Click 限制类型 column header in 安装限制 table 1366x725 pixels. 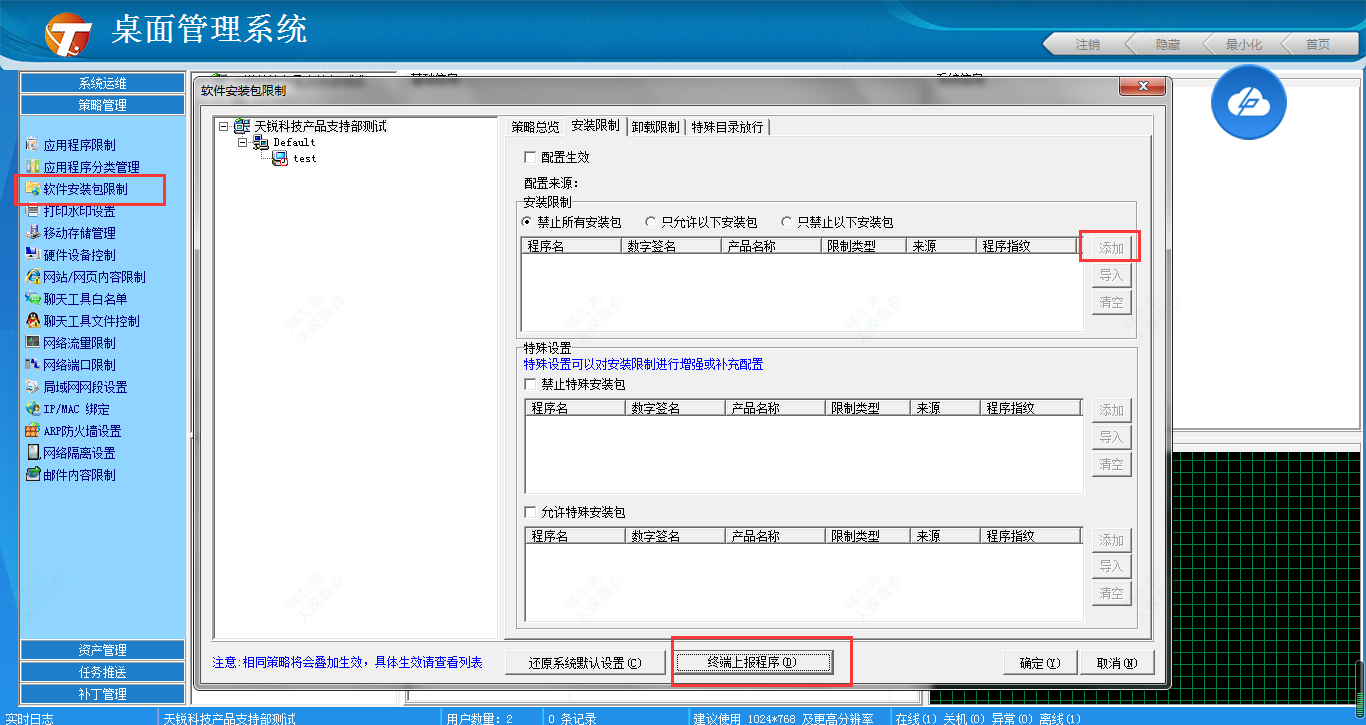tap(863, 245)
